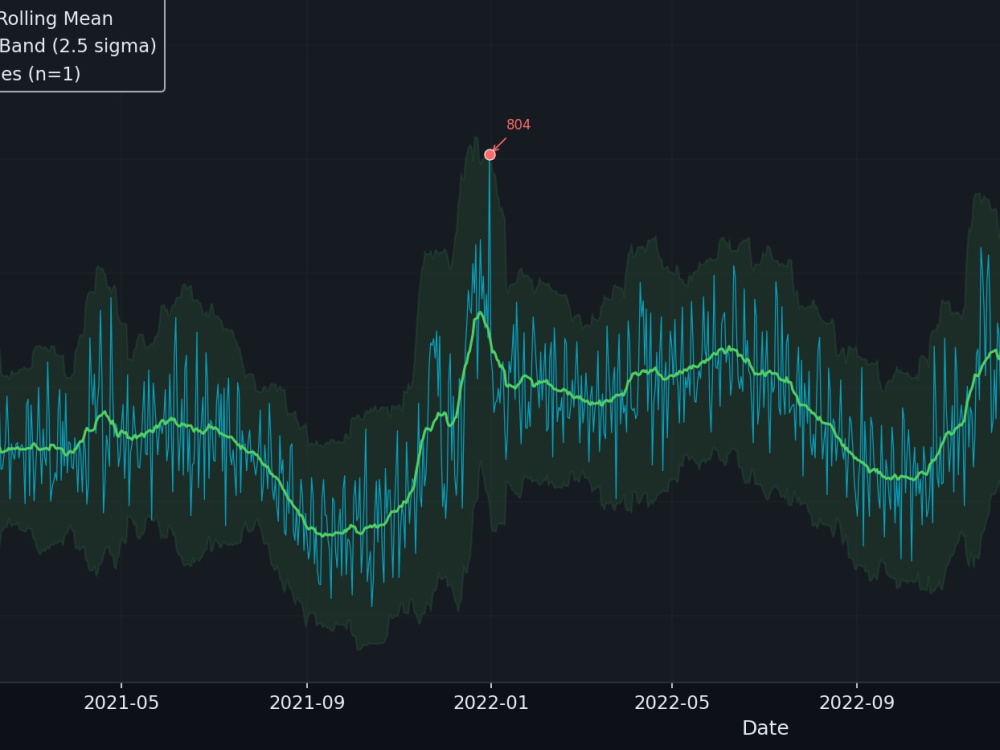
Task: Click the Rolling Mean legend entry
Action: (56, 18)
